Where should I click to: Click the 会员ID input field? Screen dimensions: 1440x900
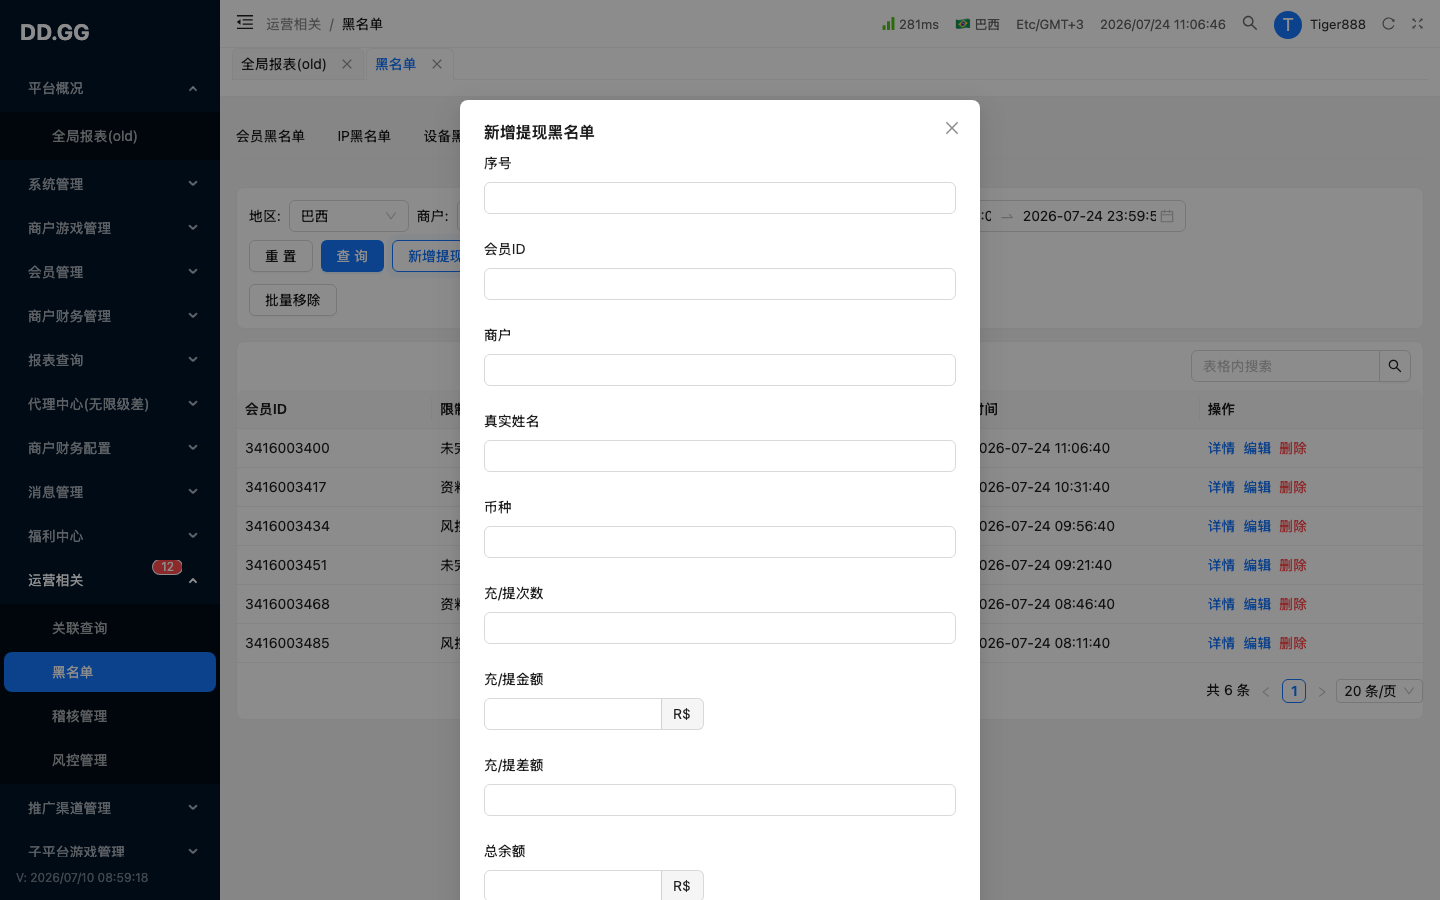720,284
